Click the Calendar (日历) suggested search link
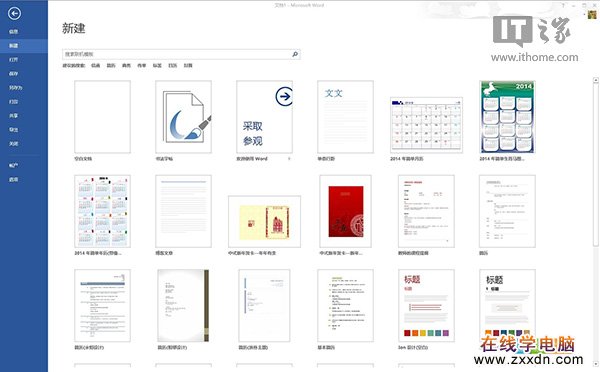 173,65
